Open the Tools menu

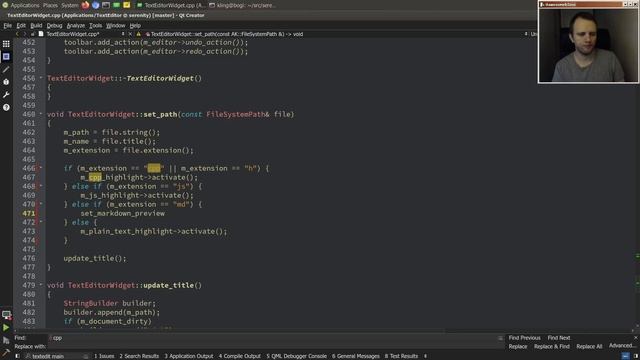[x=96, y=25]
